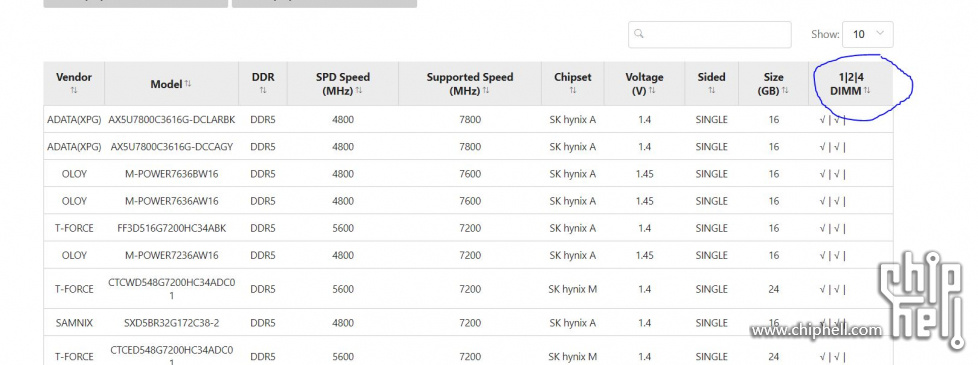Sort by Size (GB) column arrows

coord(785,90)
